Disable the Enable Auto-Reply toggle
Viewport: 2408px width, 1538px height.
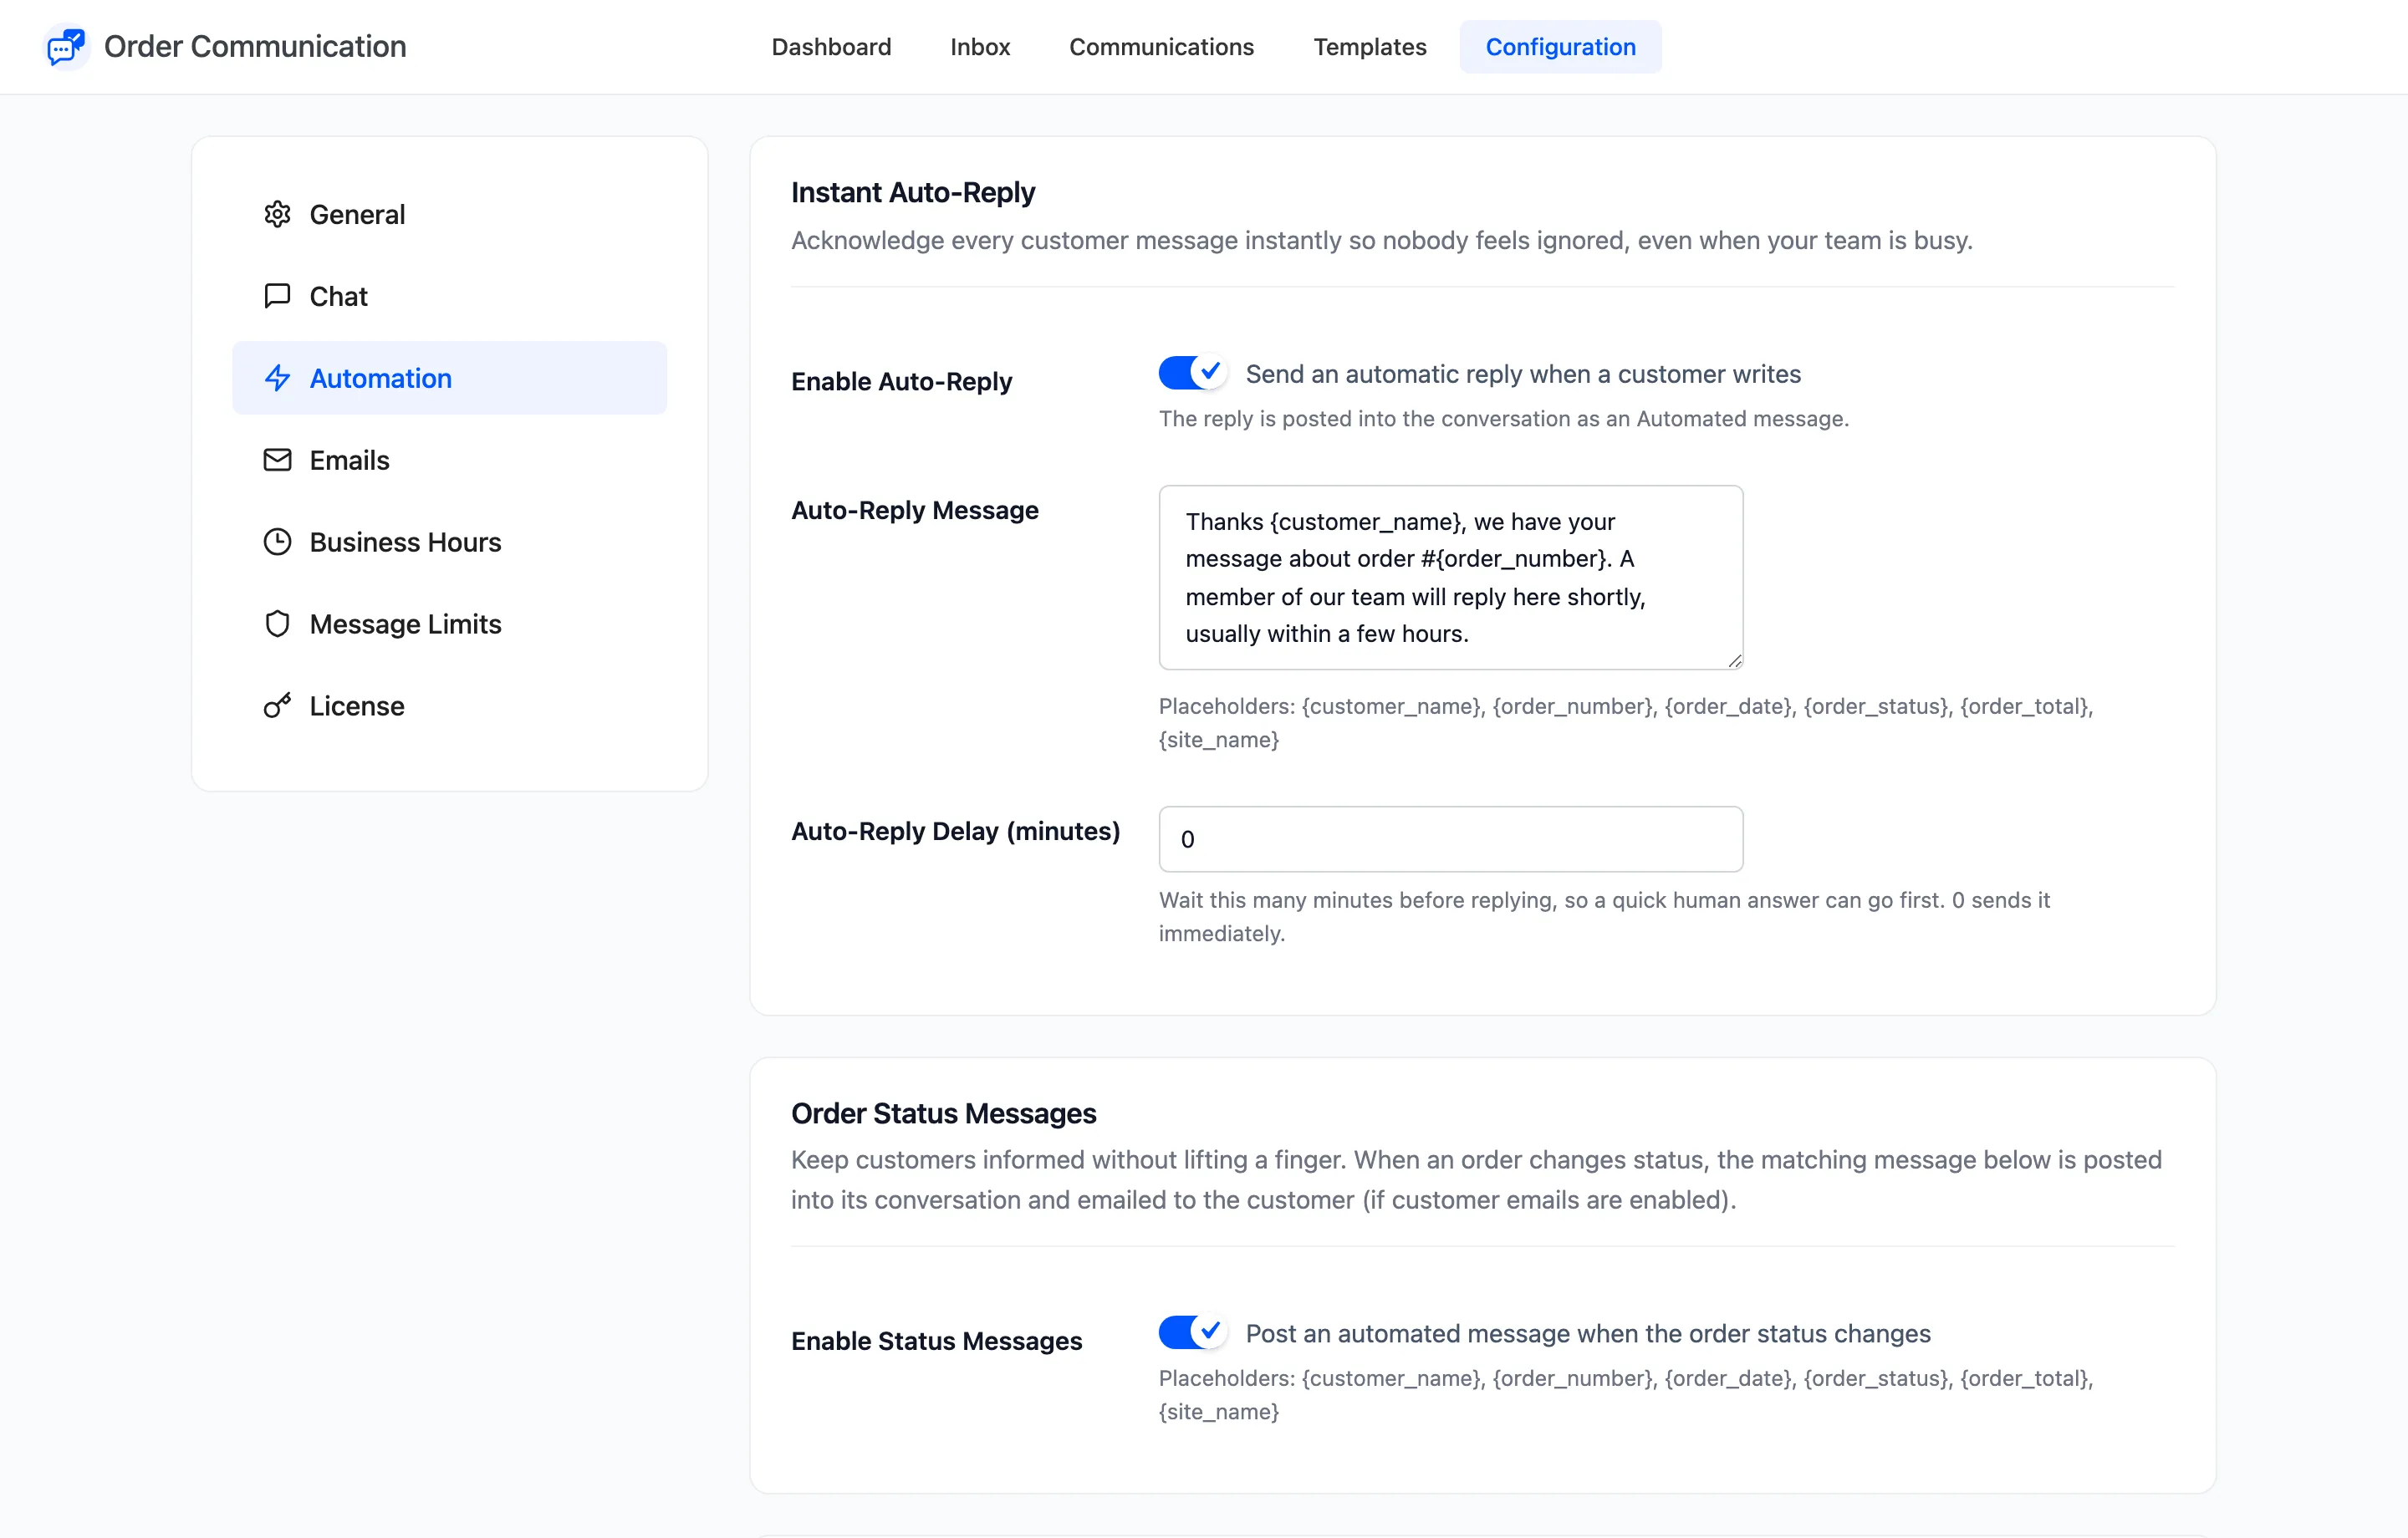(x=1193, y=373)
